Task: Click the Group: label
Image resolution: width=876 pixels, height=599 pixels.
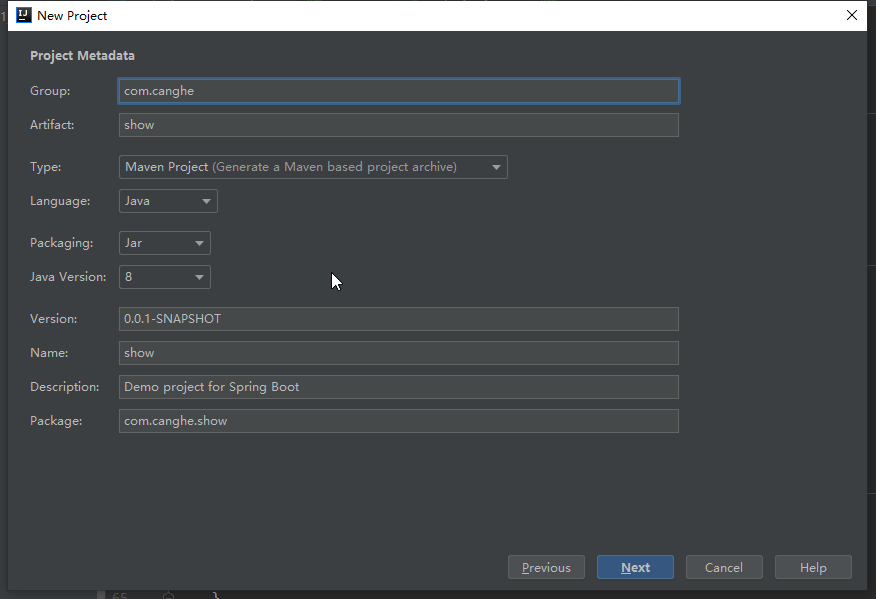Action: click(x=50, y=91)
